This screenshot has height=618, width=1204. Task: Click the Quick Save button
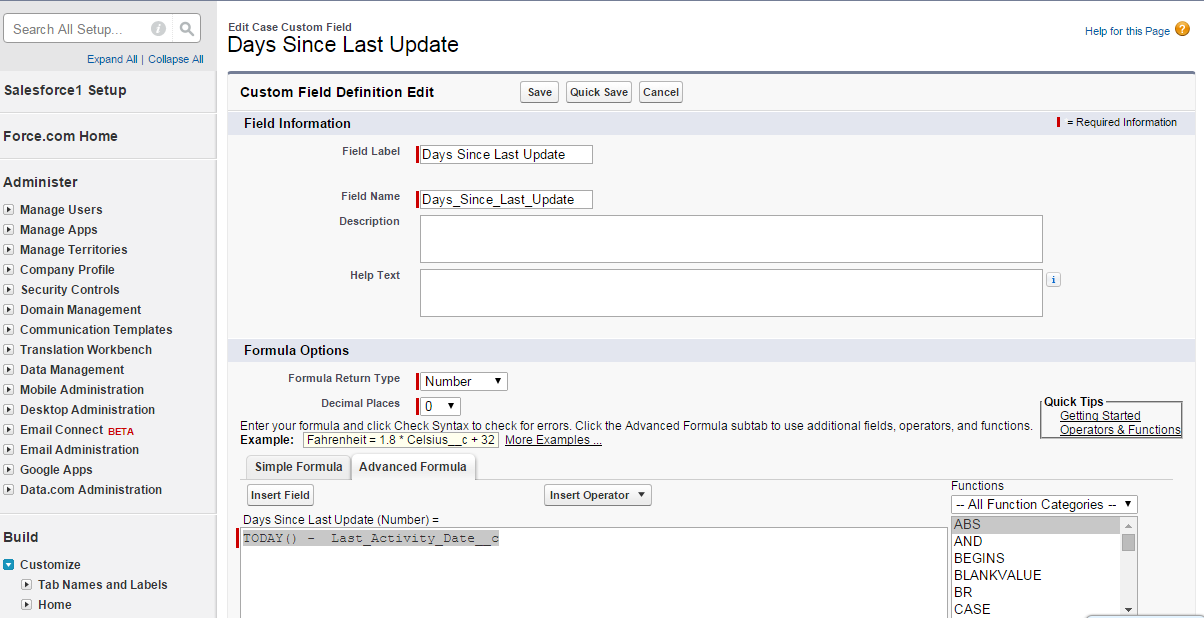point(599,92)
